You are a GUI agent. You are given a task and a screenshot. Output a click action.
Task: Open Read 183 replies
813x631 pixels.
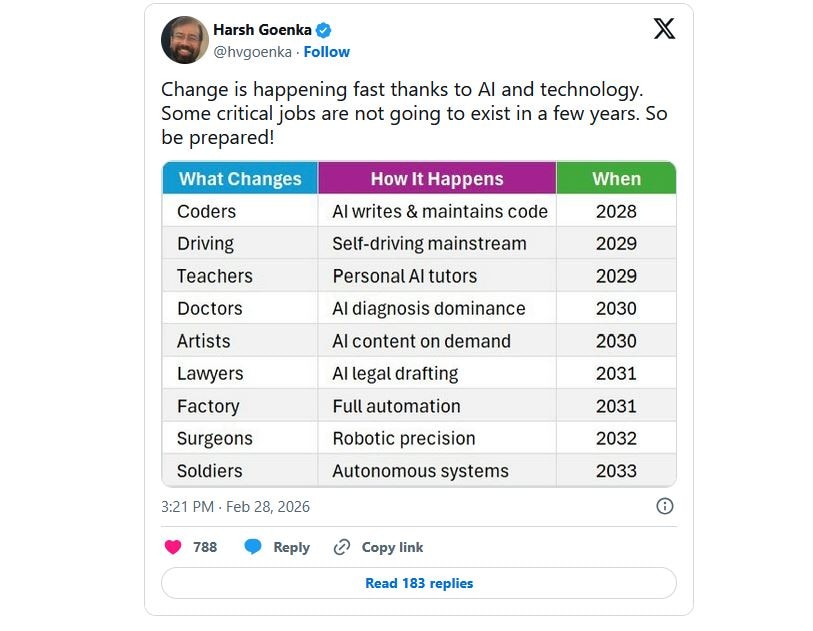pos(420,583)
